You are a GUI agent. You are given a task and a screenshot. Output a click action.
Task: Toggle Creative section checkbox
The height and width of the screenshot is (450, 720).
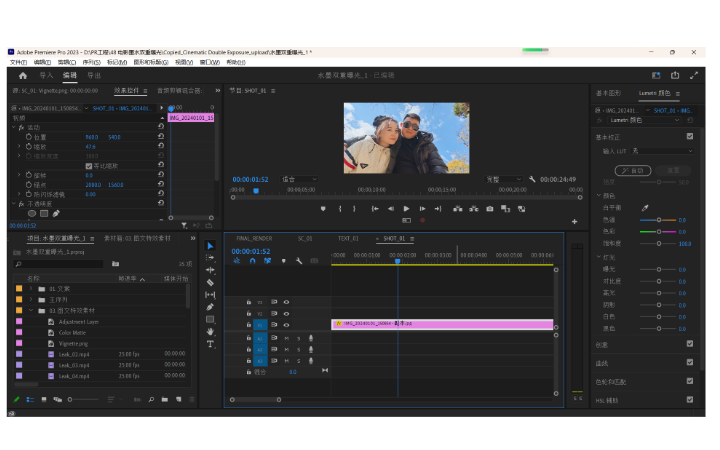click(690, 343)
